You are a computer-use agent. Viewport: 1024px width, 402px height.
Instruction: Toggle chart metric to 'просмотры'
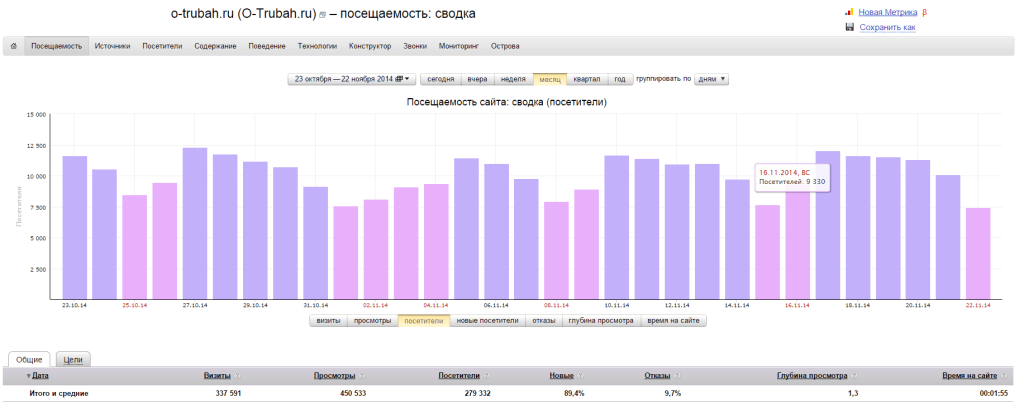[x=371, y=321]
